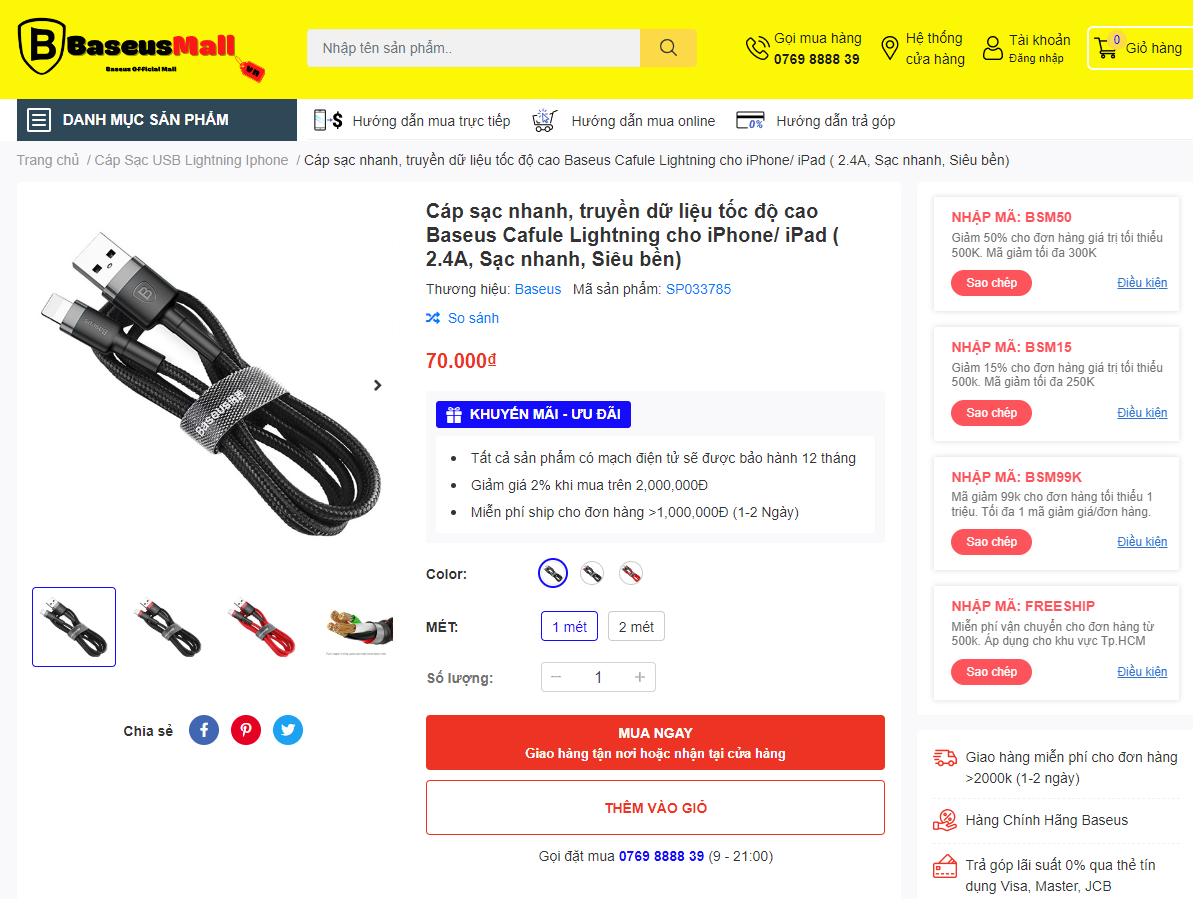The height and width of the screenshot is (922, 1194).
Task: Share product on Pinterest icon
Action: [x=246, y=730]
